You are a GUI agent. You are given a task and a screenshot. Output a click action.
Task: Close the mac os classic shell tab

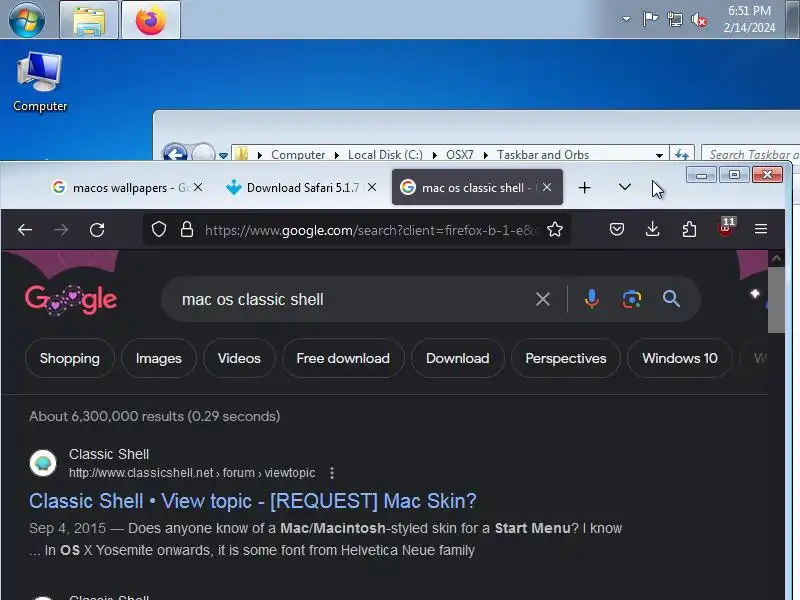click(x=547, y=187)
